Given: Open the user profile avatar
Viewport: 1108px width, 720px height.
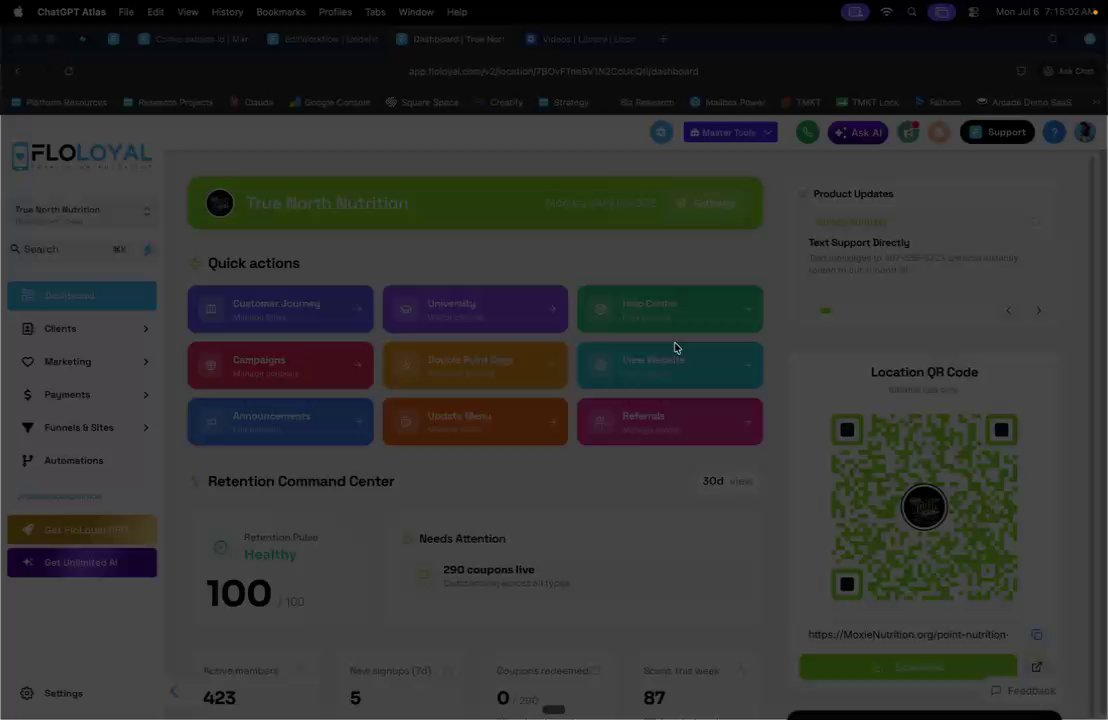Looking at the screenshot, I should pos(1085,132).
